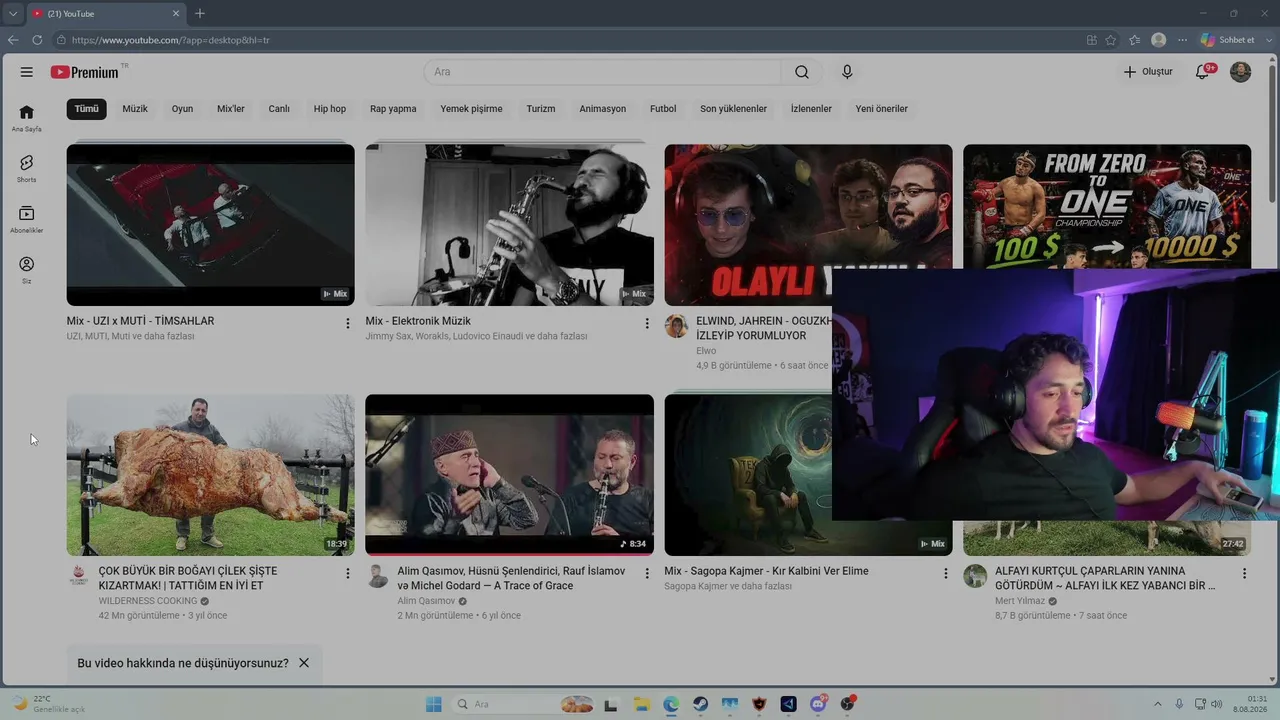Open a new browser tab
The image size is (1280, 720).
pos(200,13)
